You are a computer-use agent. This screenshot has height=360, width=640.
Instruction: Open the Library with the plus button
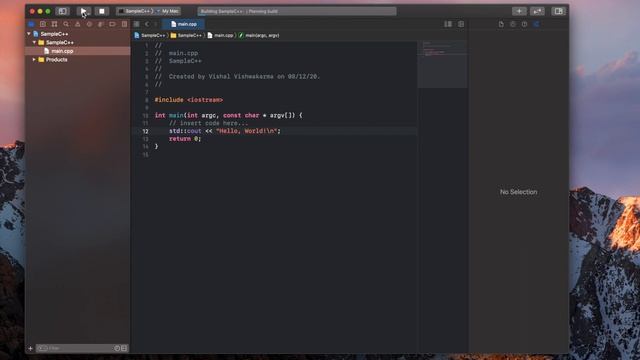click(x=519, y=11)
